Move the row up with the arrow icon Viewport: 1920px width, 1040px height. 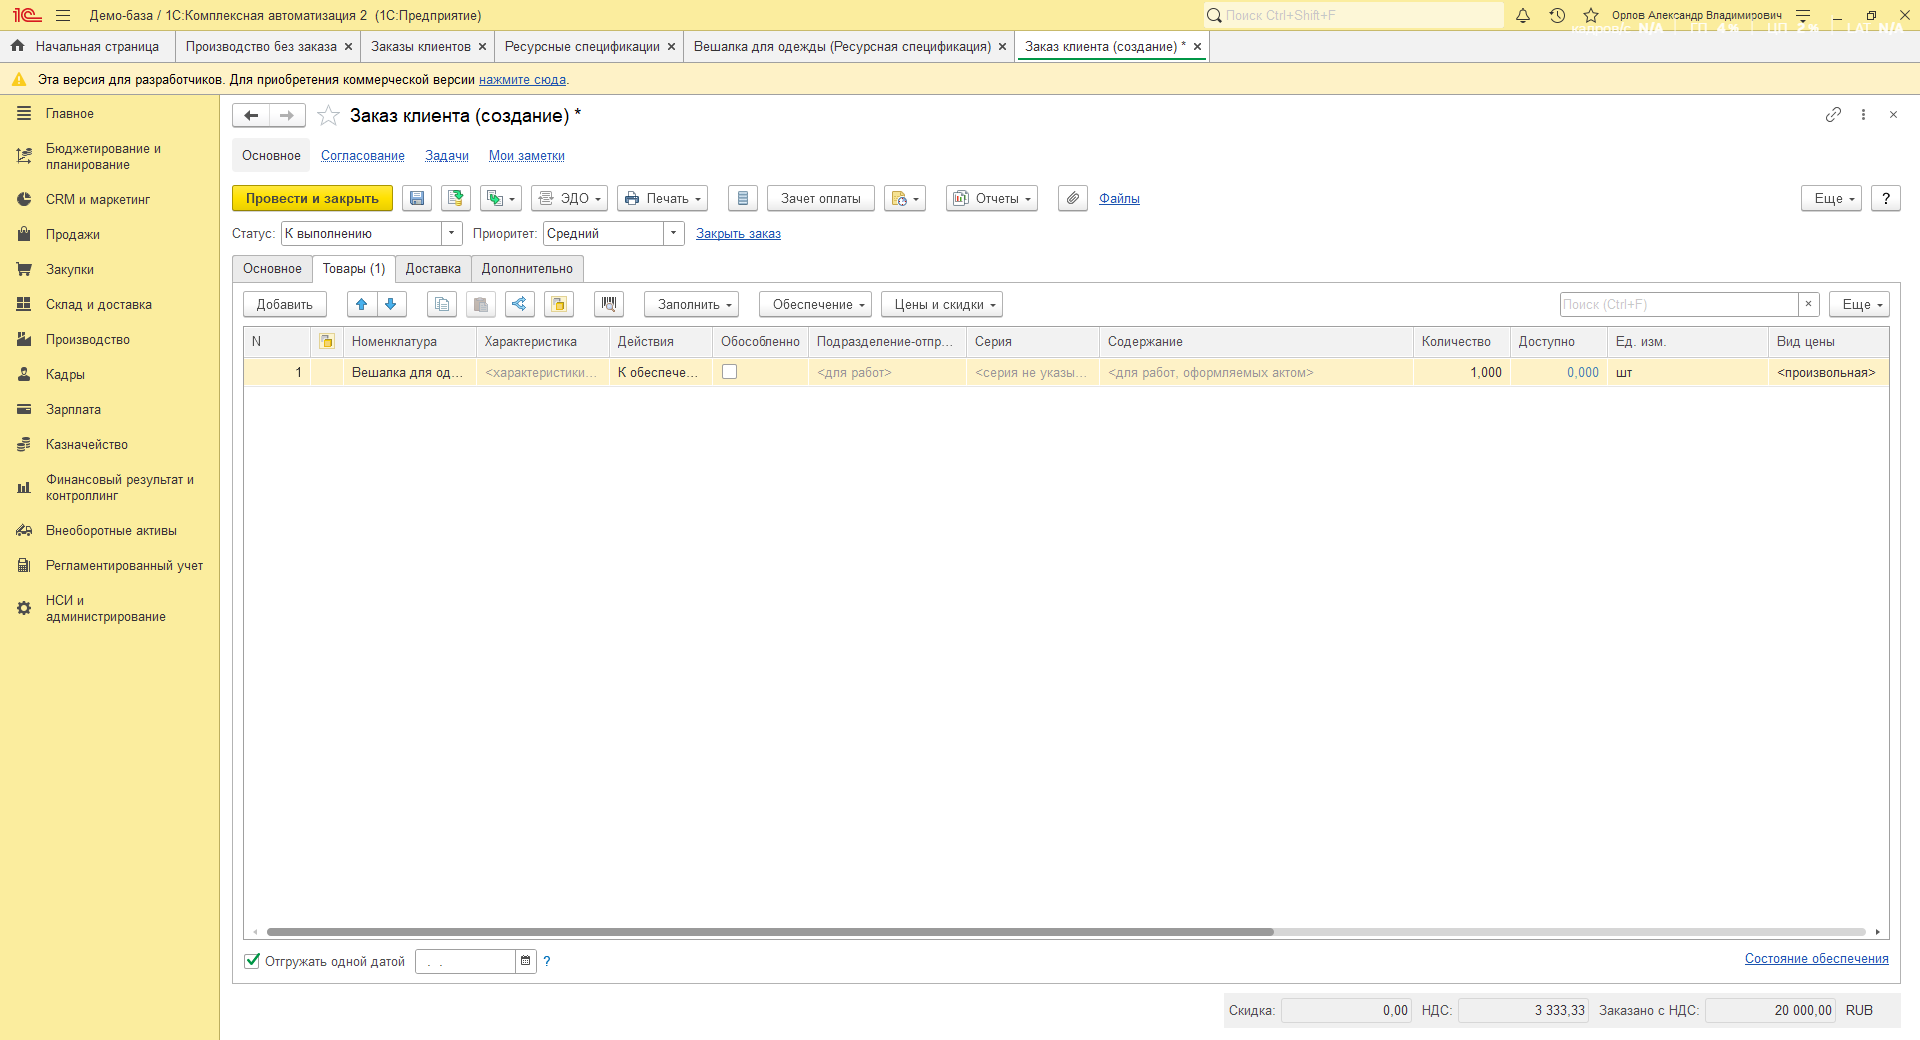pos(362,304)
